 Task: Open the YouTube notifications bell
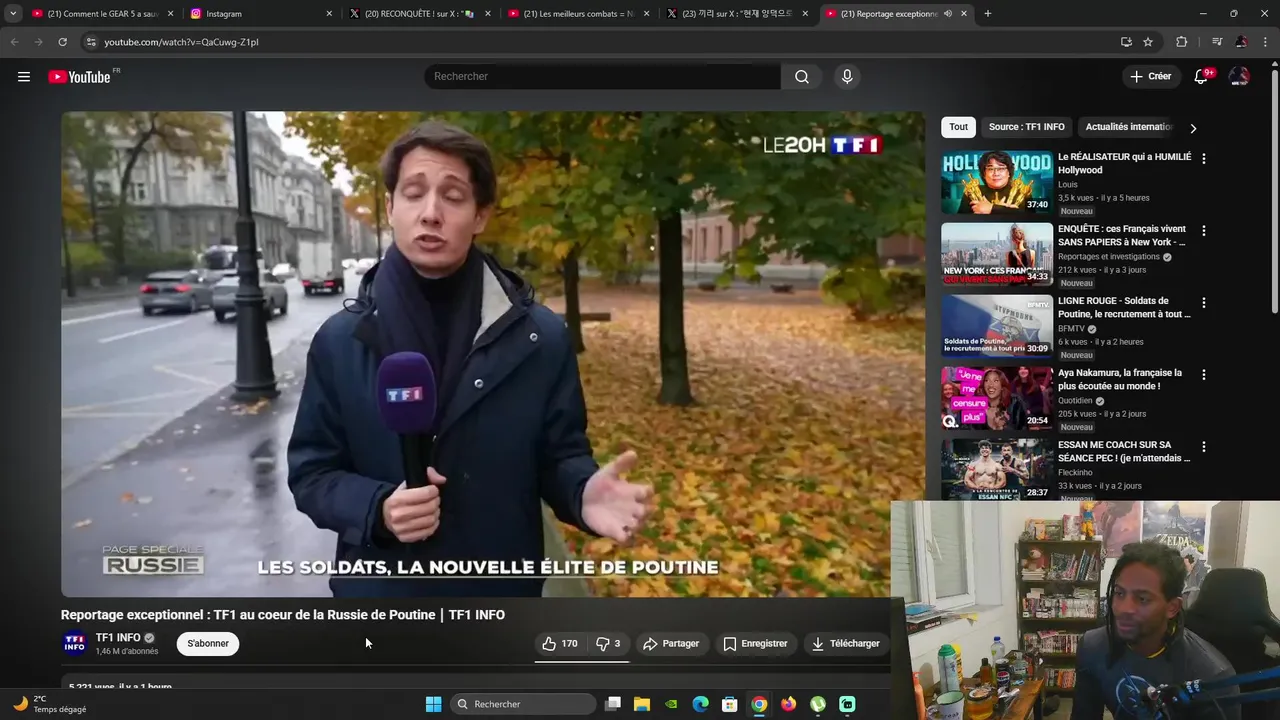(x=1201, y=76)
